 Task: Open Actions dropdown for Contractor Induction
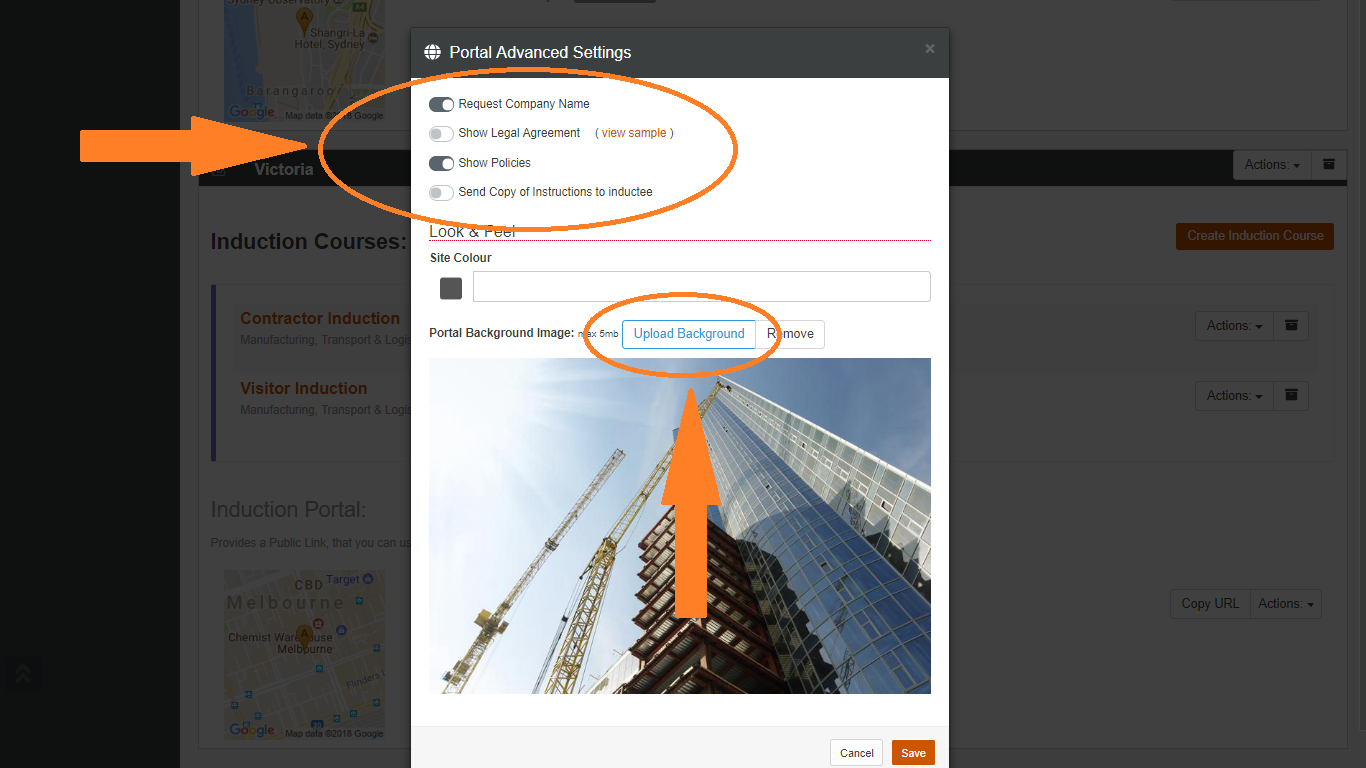[x=1235, y=326]
